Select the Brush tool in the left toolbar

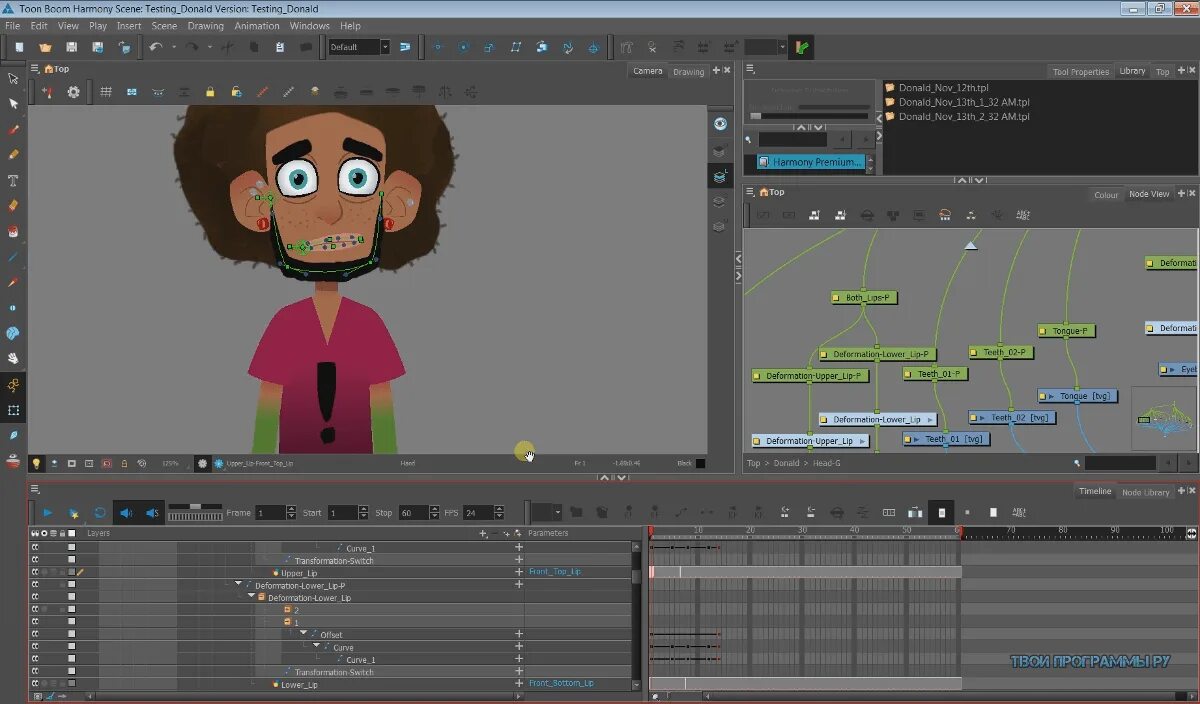(x=13, y=129)
